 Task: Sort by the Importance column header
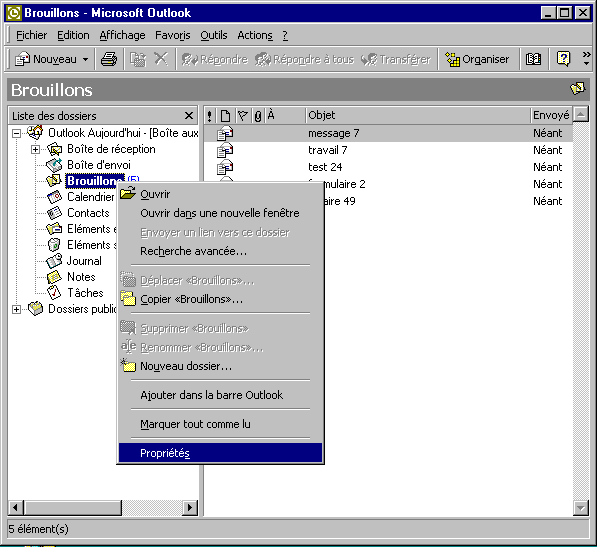[210, 115]
